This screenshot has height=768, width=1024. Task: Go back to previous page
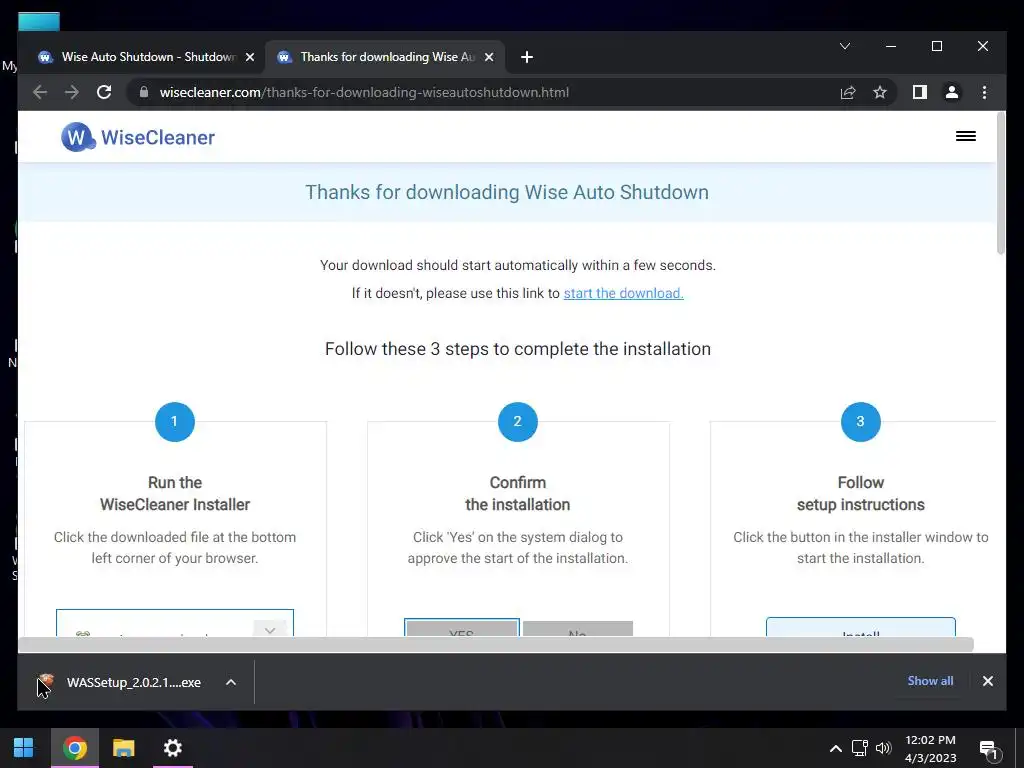[40, 92]
